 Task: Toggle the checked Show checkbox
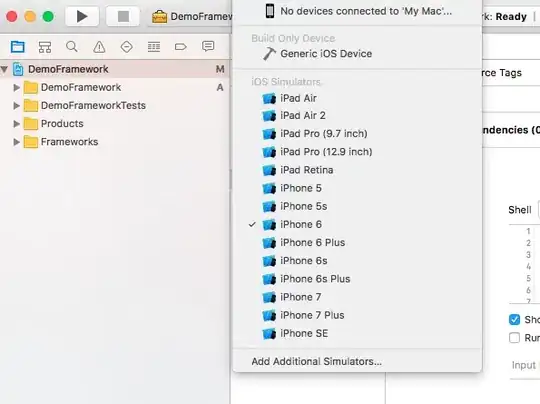pos(515,319)
